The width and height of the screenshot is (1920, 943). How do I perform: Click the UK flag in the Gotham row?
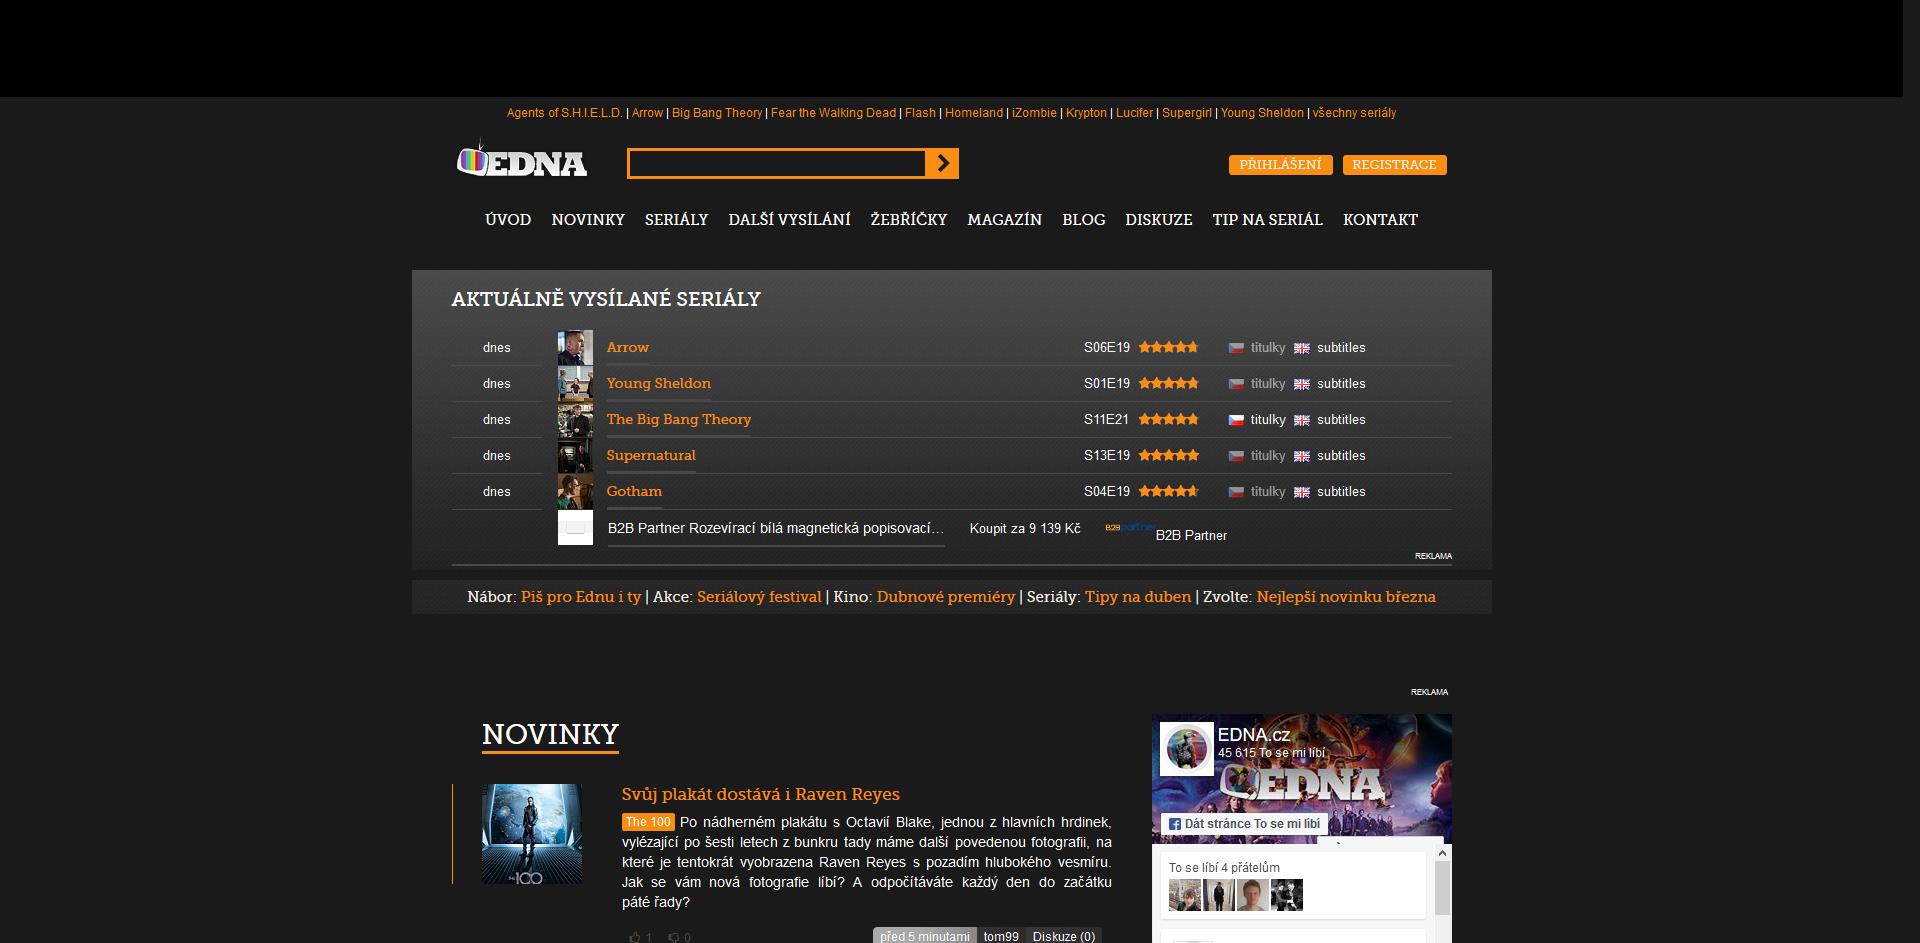[x=1302, y=492]
